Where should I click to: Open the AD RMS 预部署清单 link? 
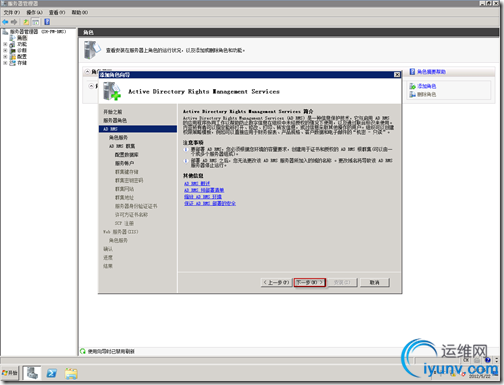[204, 190]
